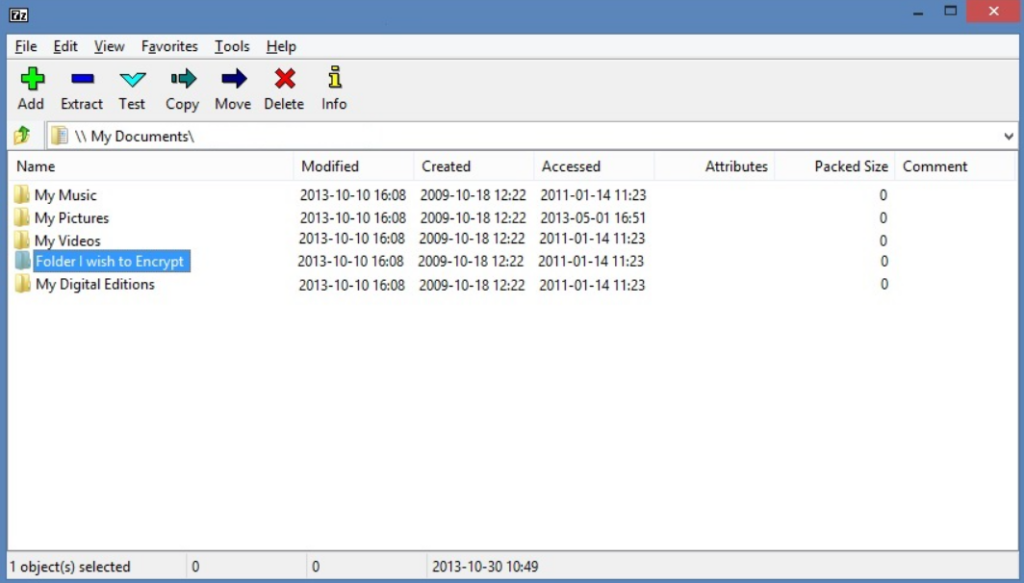Click the Comment column header
The width and height of the screenshot is (1024, 583).
954,166
